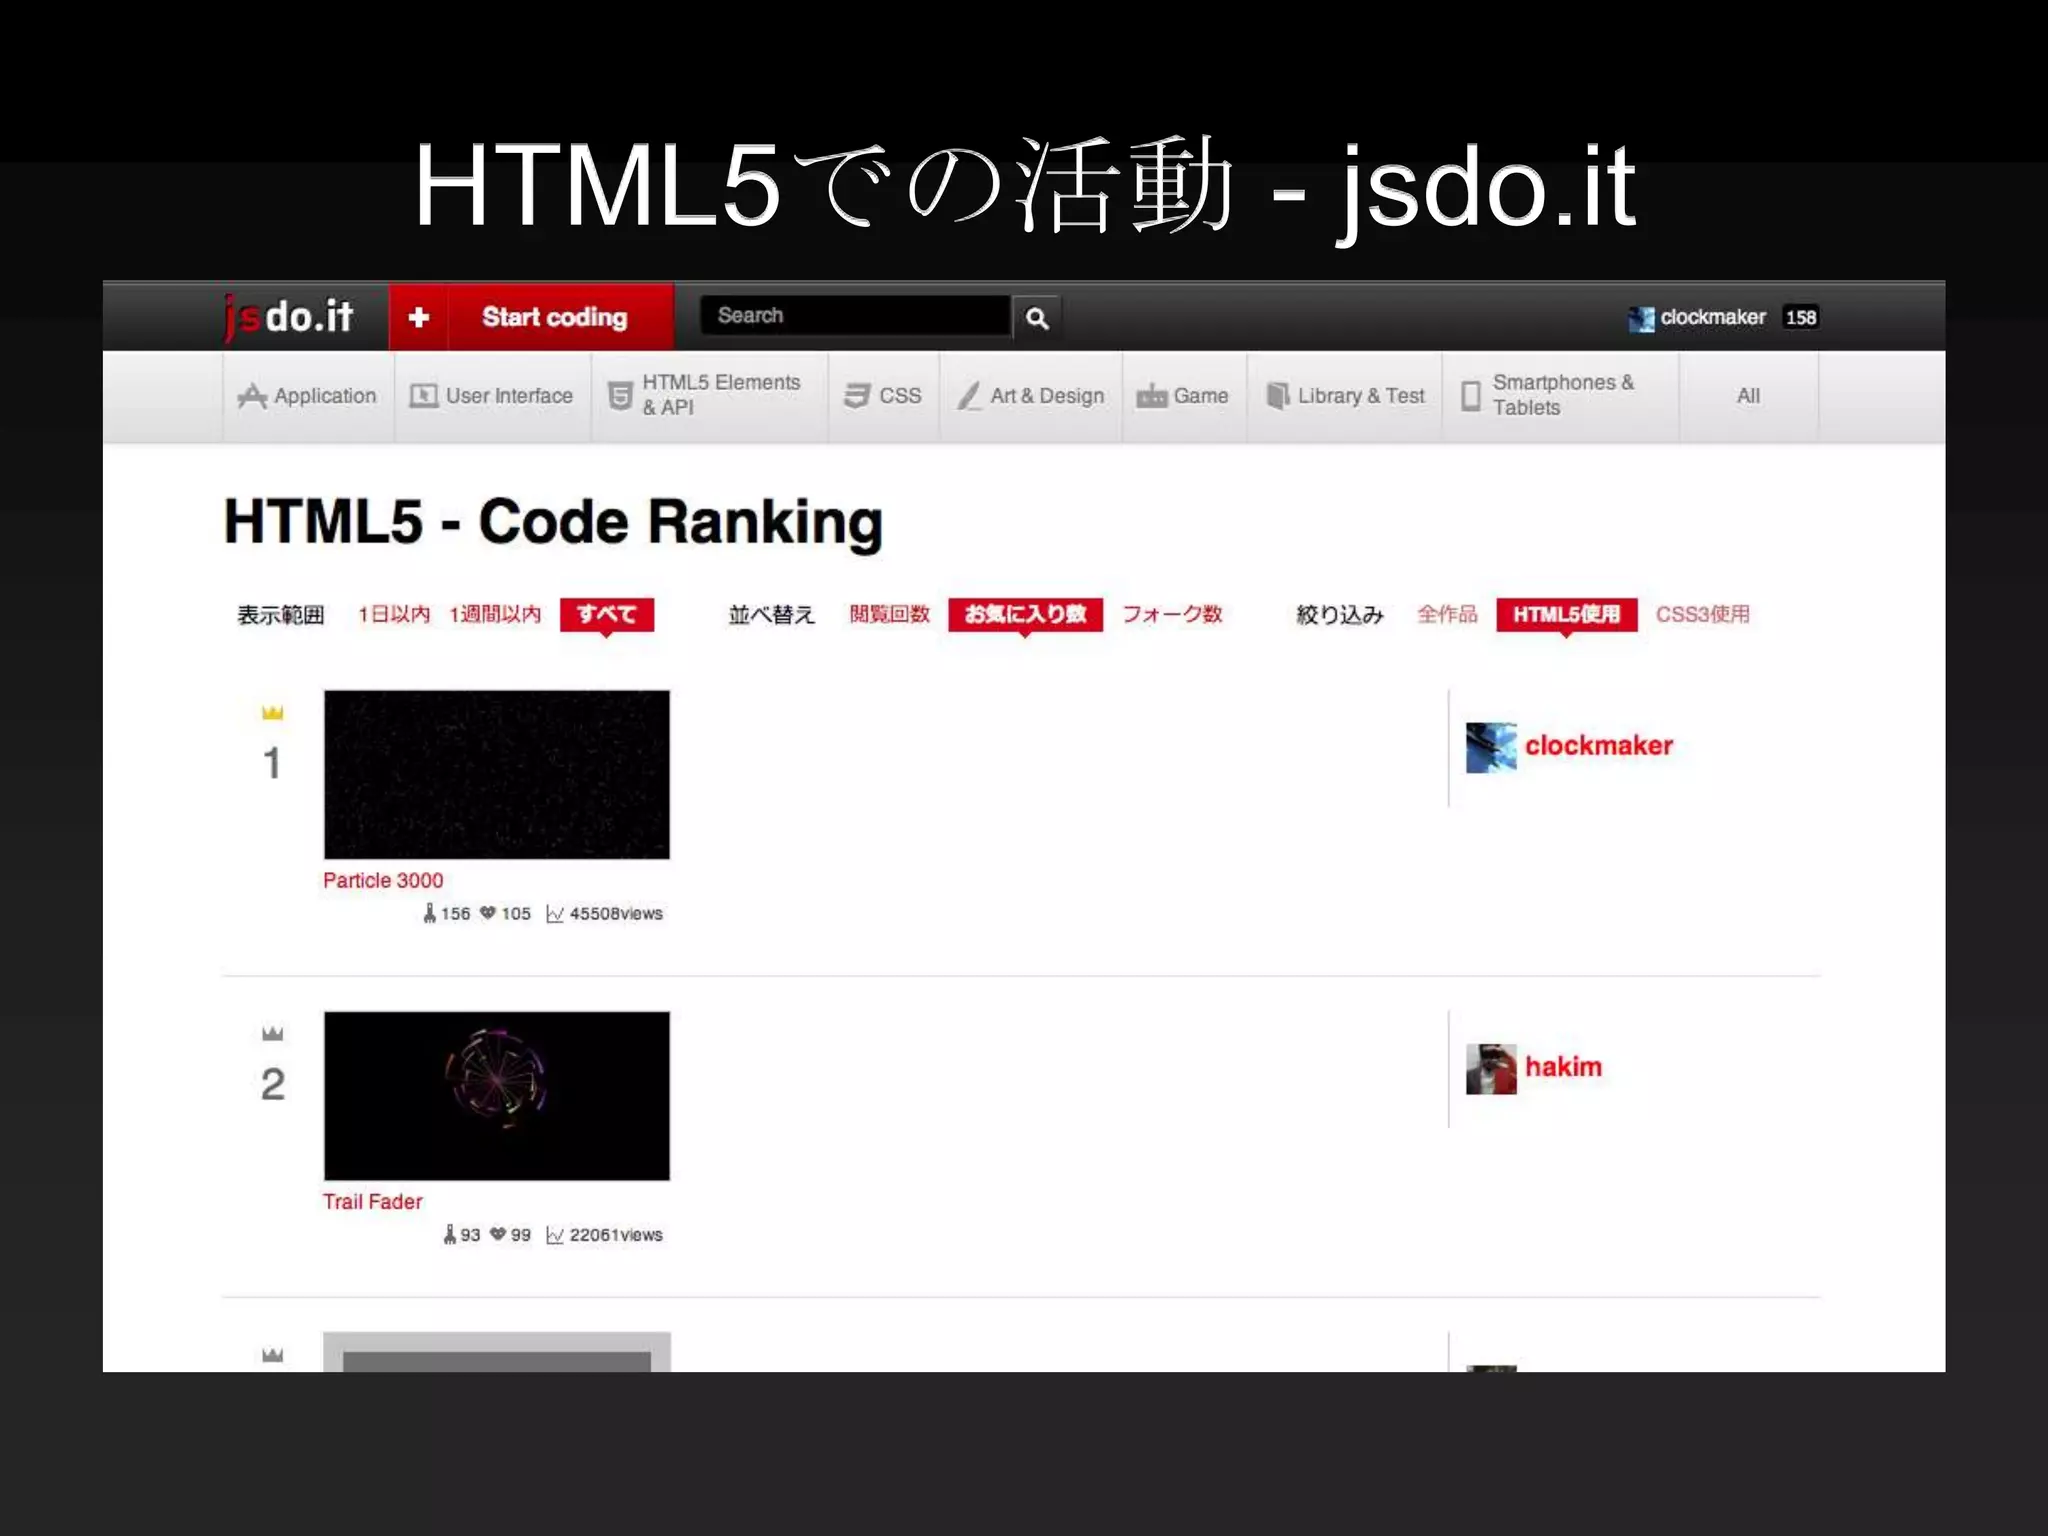The image size is (2048, 1536).
Task: Click the Game joystick icon
Action: click(x=1152, y=396)
